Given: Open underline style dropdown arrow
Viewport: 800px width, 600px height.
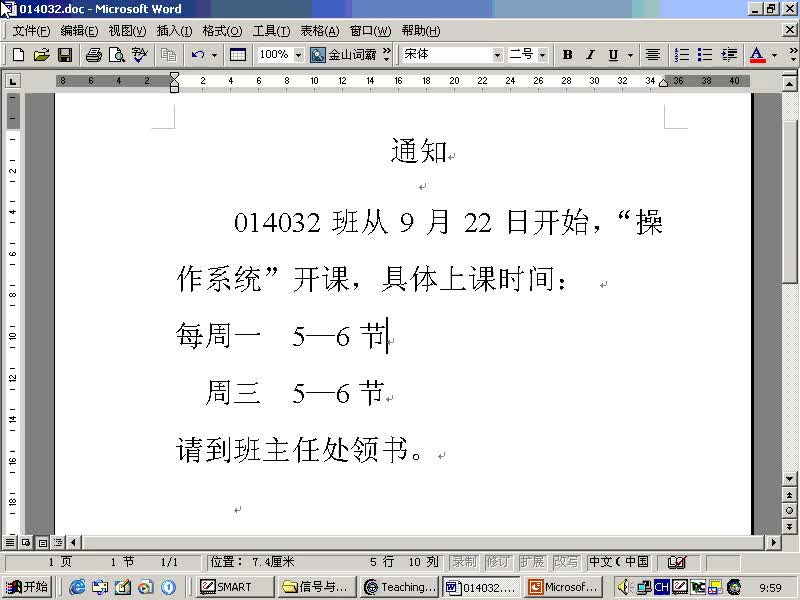Looking at the screenshot, I should (631, 55).
